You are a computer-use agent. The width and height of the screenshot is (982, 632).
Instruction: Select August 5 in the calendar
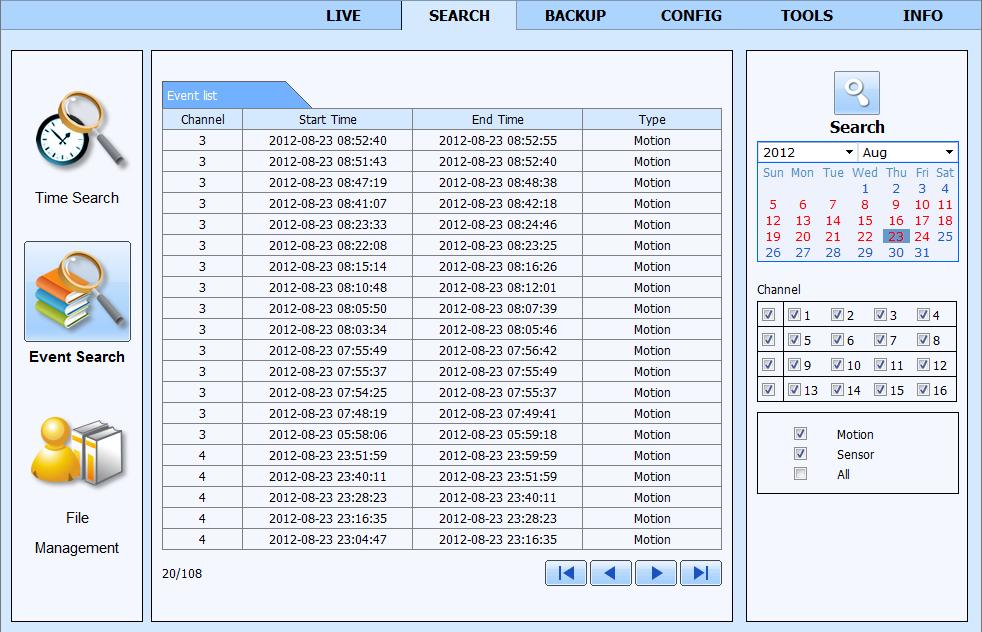(773, 205)
